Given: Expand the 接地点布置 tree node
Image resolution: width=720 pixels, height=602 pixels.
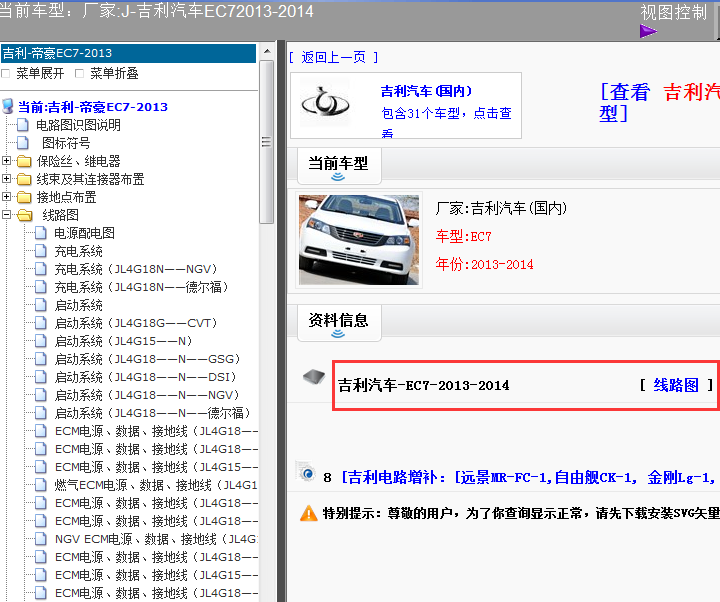Looking at the screenshot, I should (6, 197).
